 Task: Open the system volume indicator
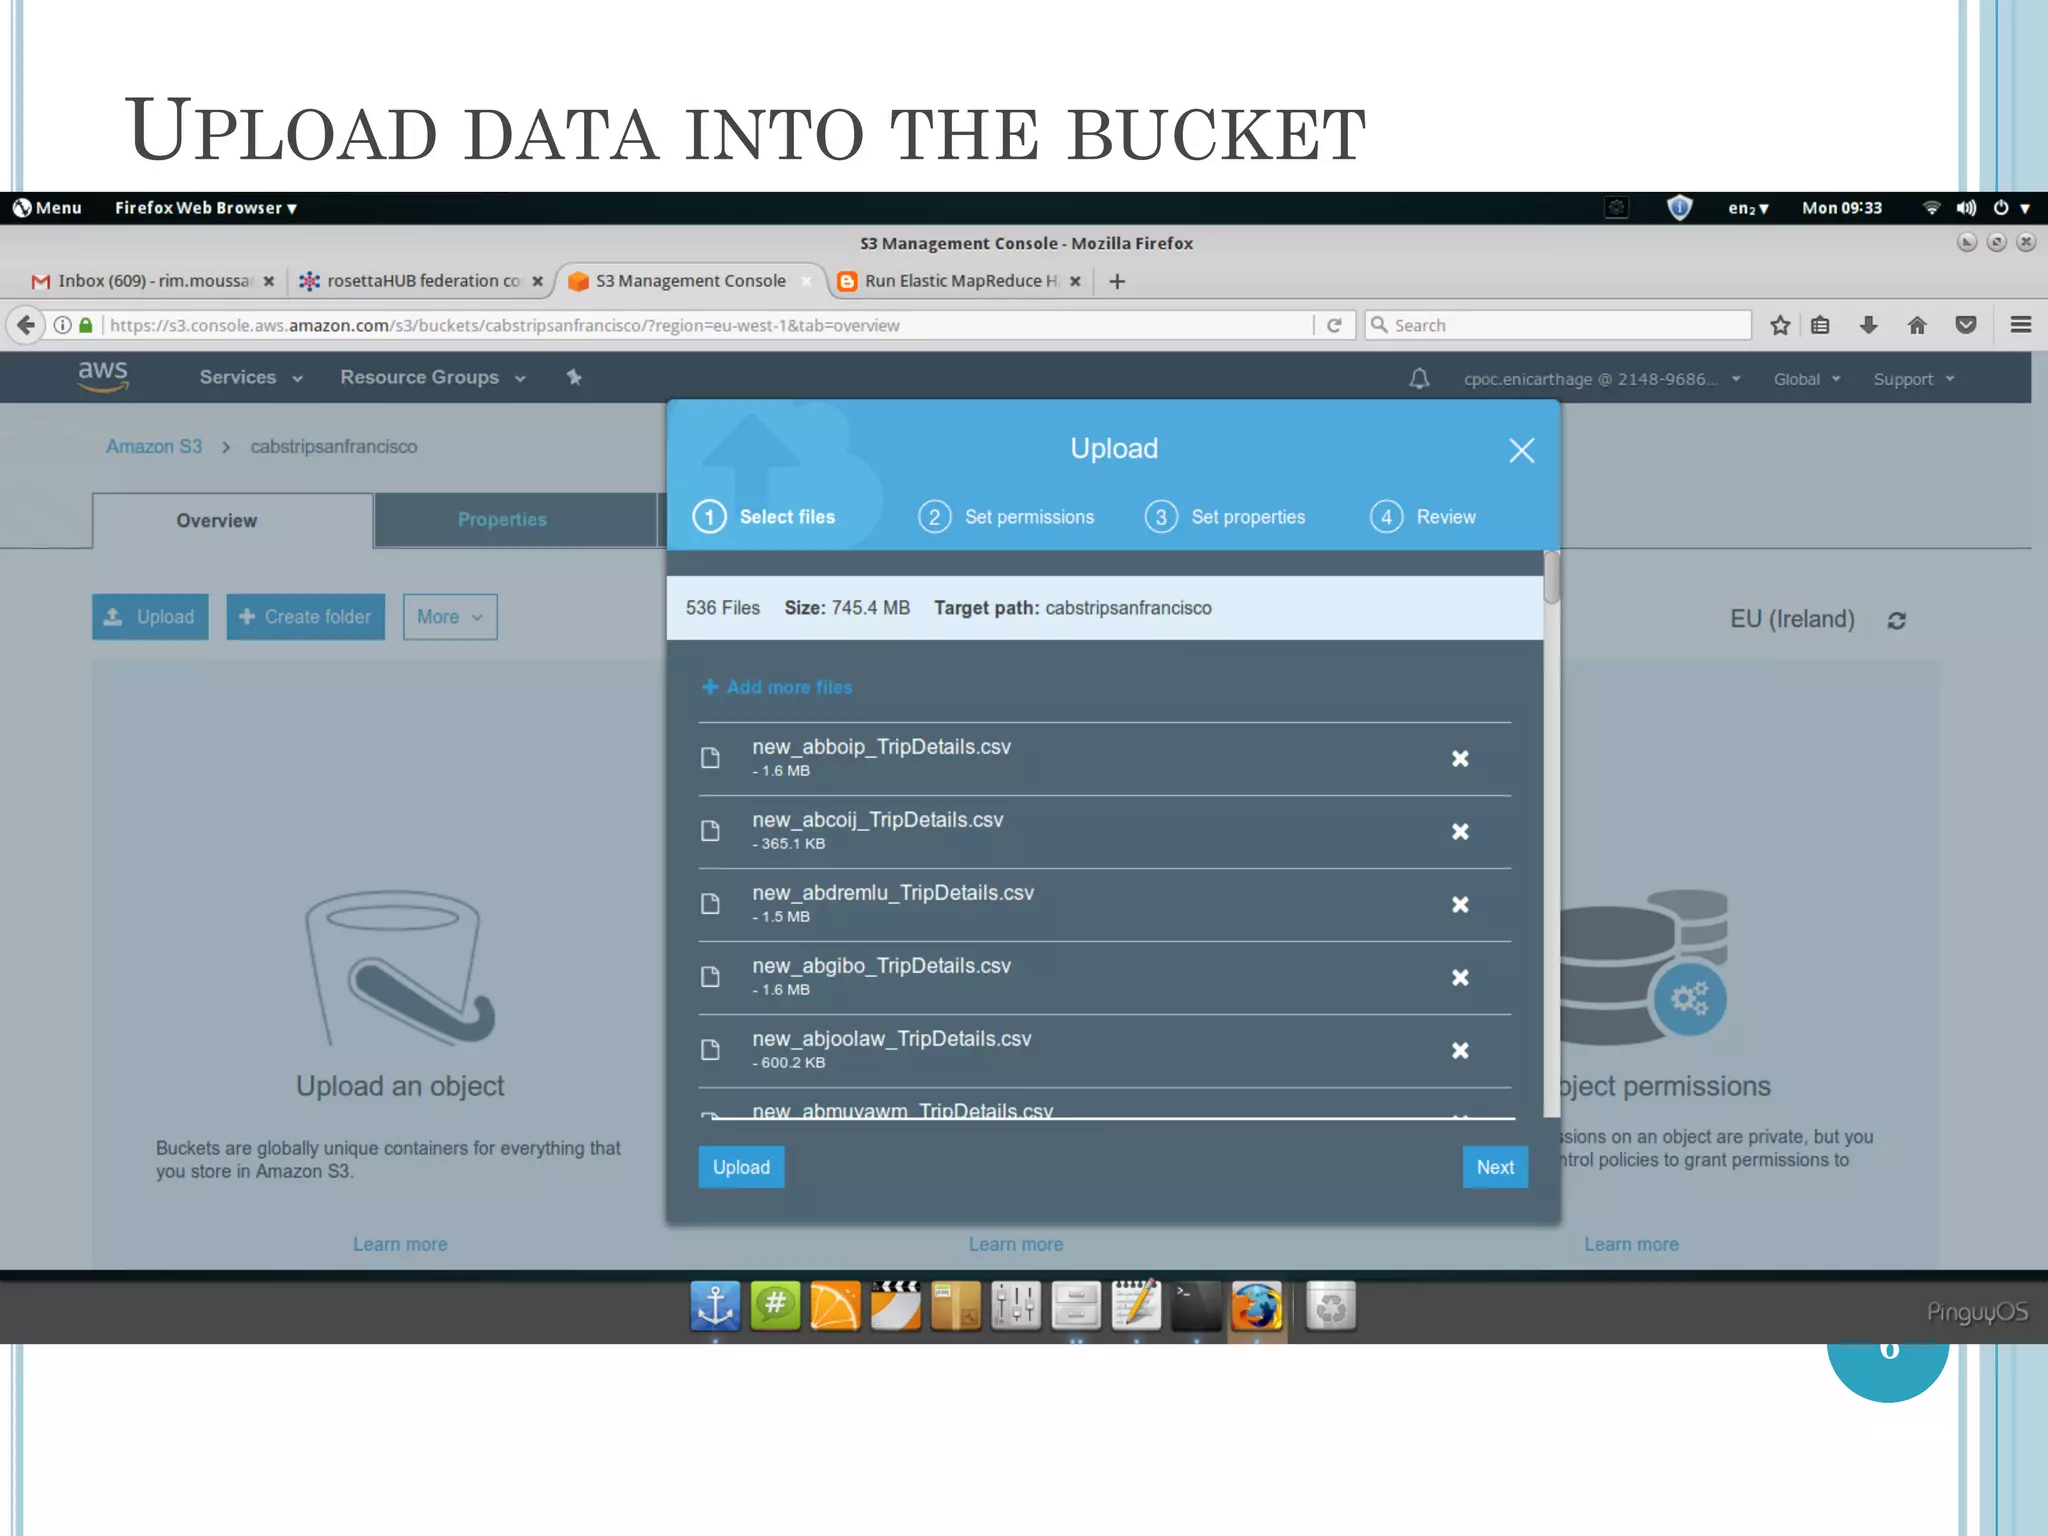pyautogui.click(x=1966, y=208)
